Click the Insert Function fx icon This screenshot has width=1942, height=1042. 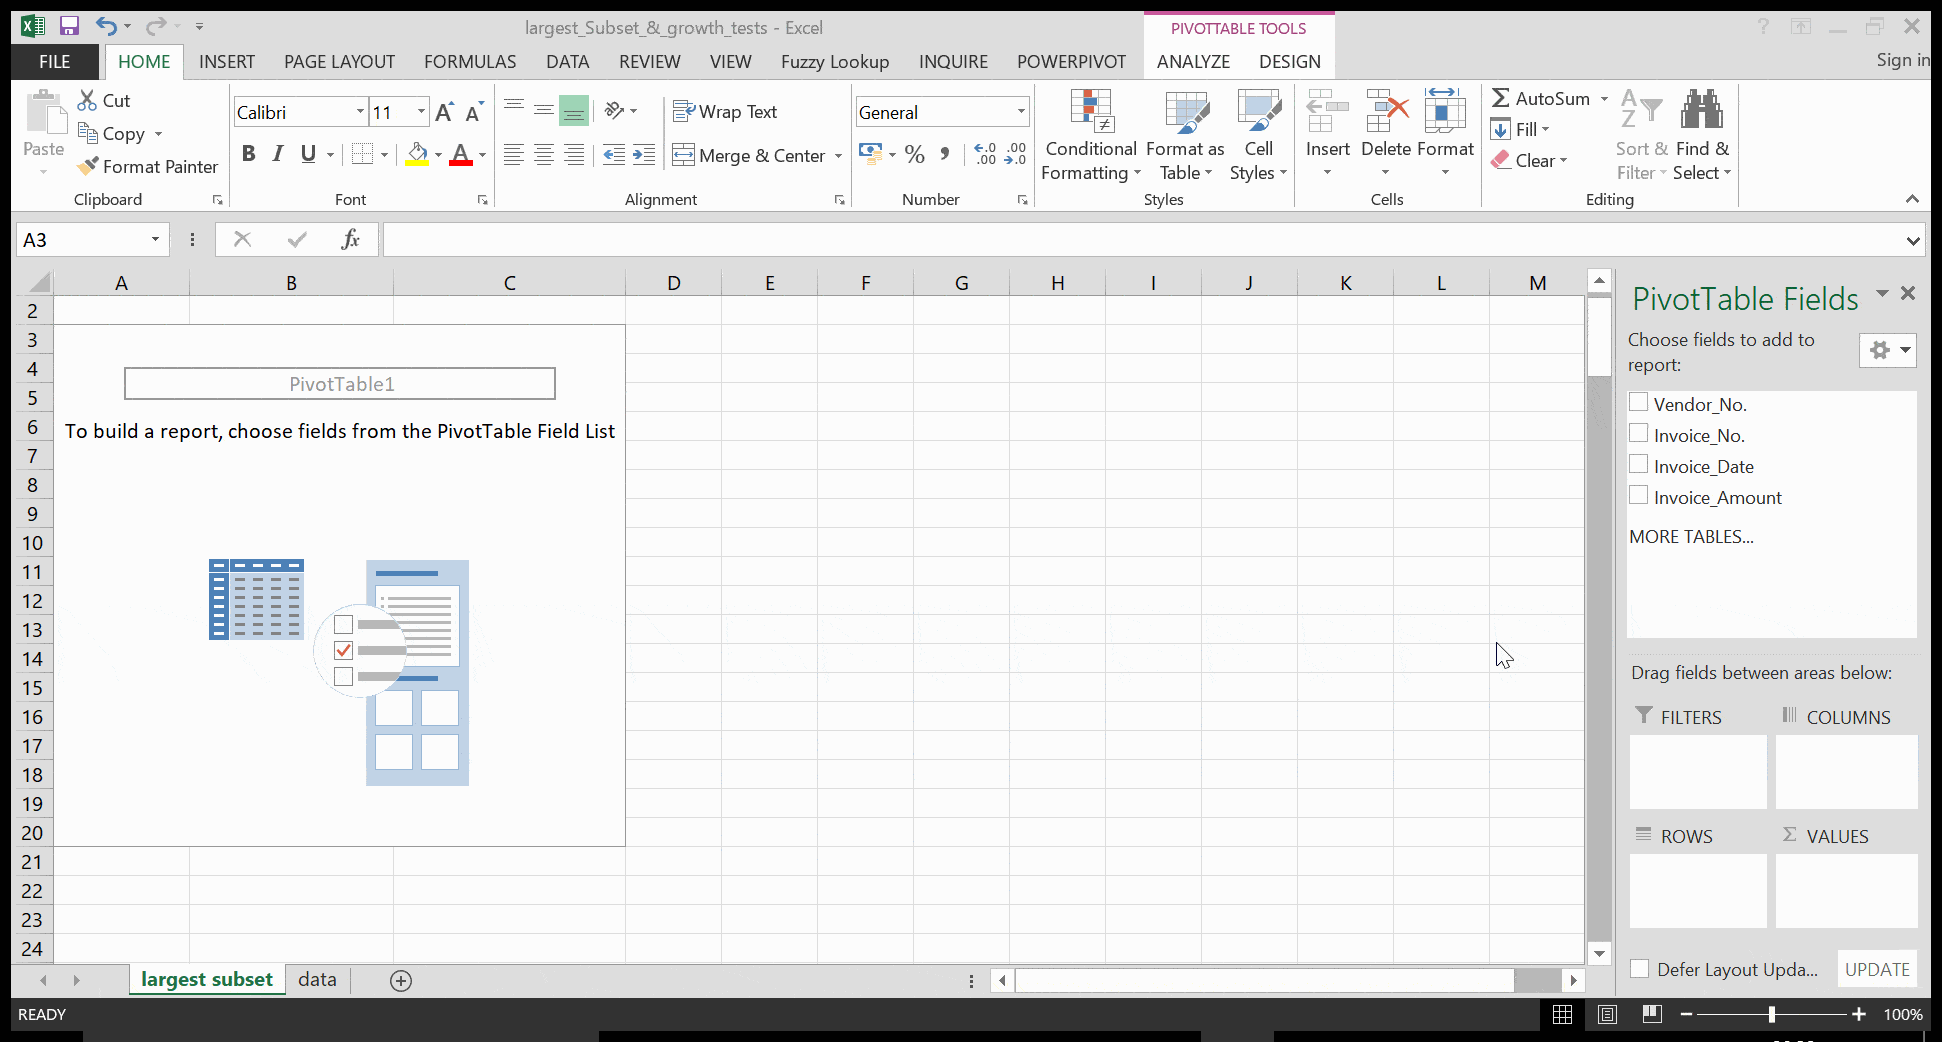coord(350,239)
